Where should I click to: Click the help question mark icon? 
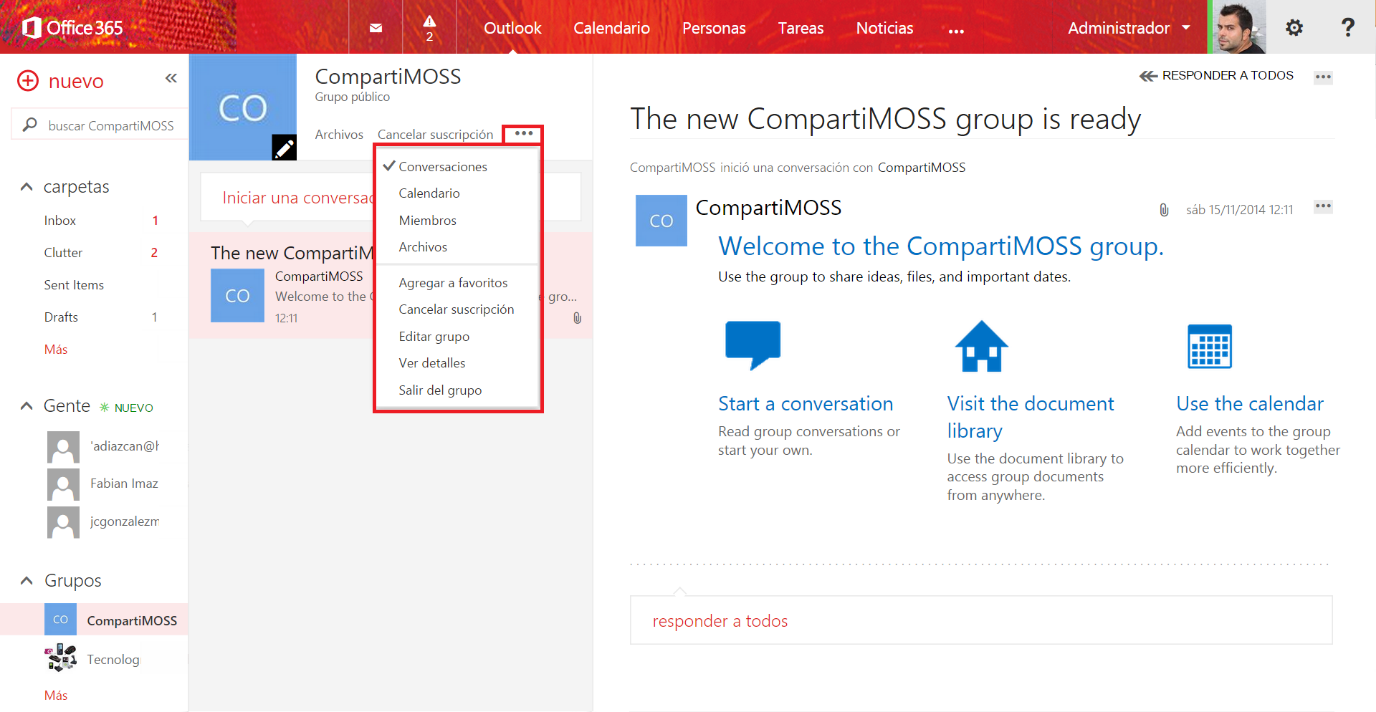coord(1347,28)
